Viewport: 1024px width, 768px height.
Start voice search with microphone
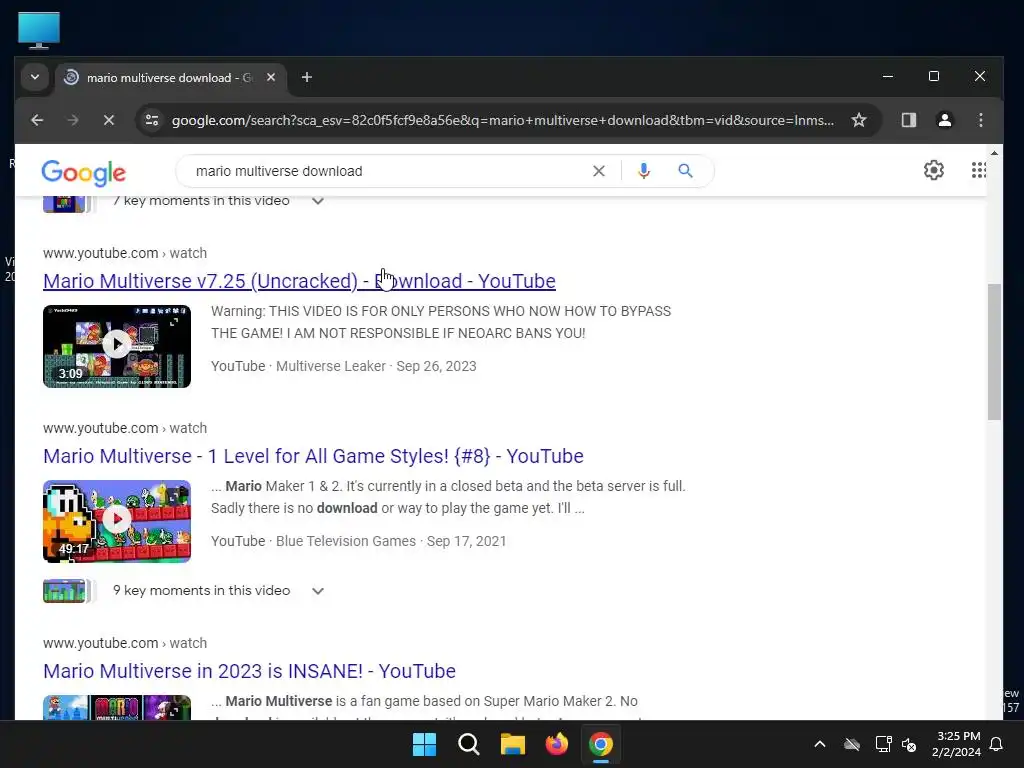(x=643, y=171)
